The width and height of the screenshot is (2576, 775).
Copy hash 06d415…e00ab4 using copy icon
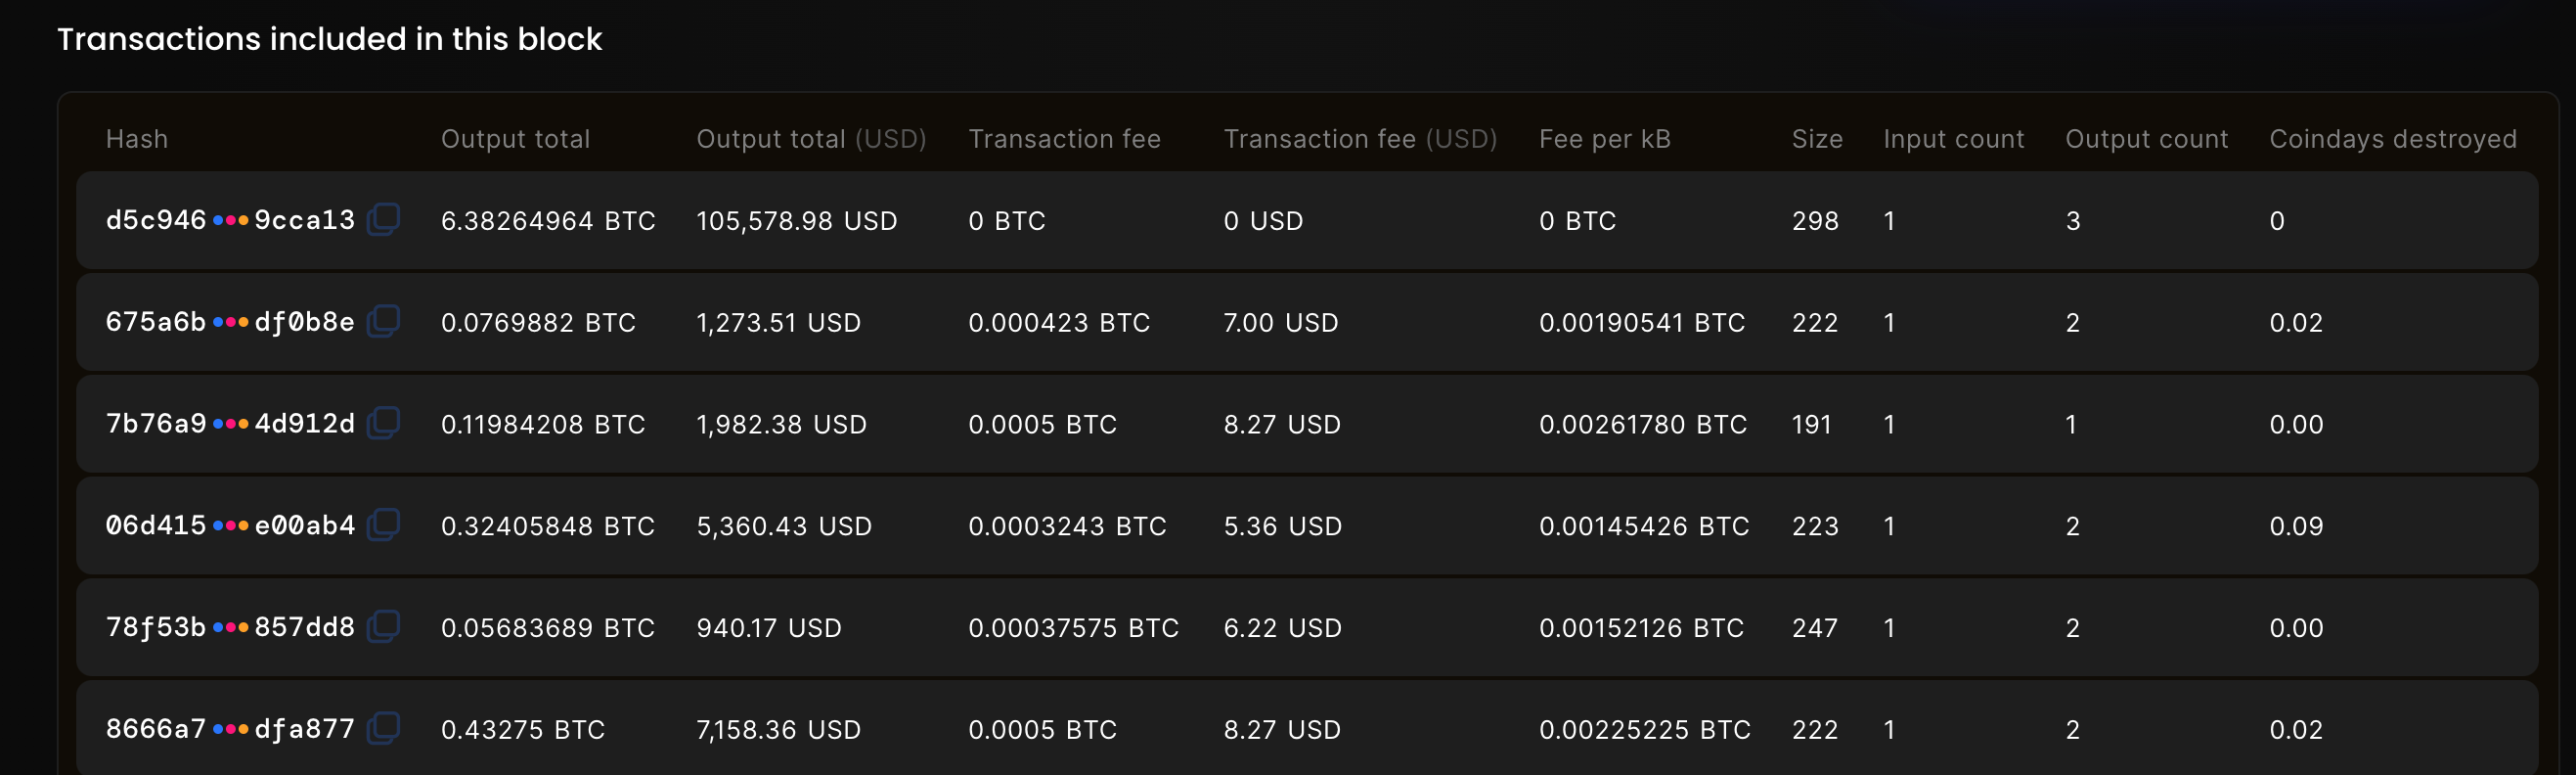[384, 525]
